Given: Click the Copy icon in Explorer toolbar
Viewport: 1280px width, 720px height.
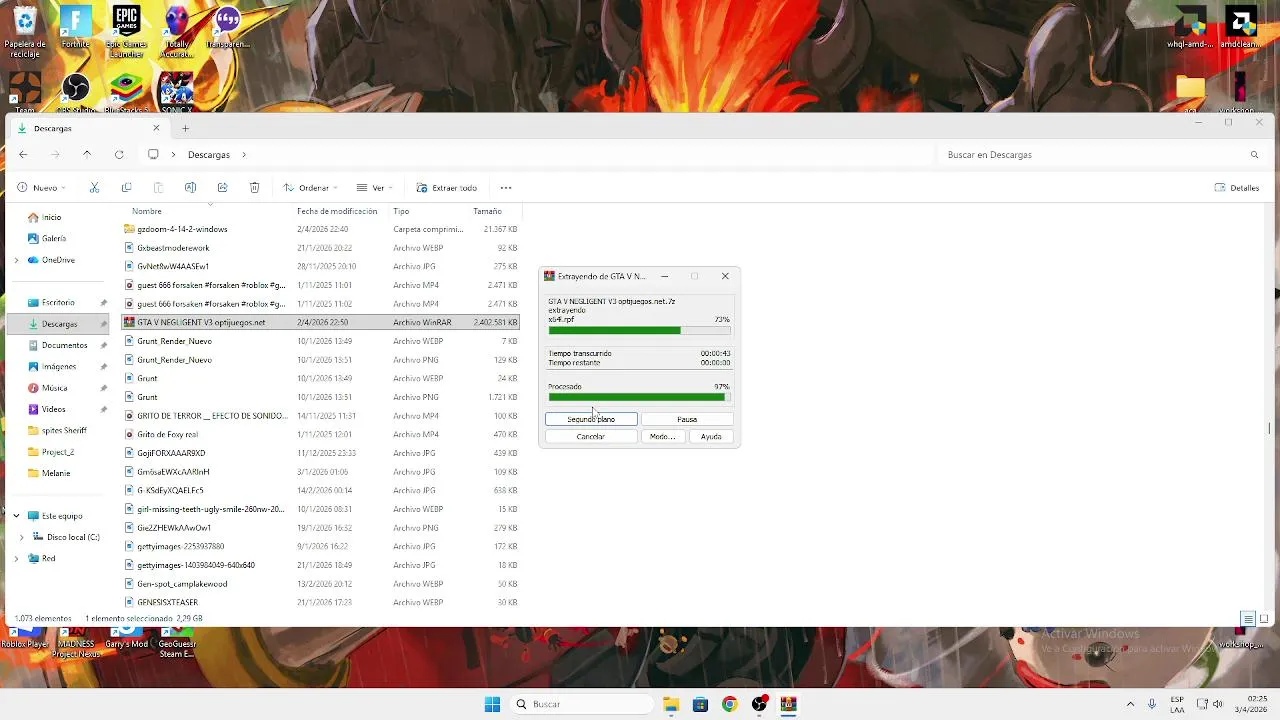Looking at the screenshot, I should click(126, 187).
